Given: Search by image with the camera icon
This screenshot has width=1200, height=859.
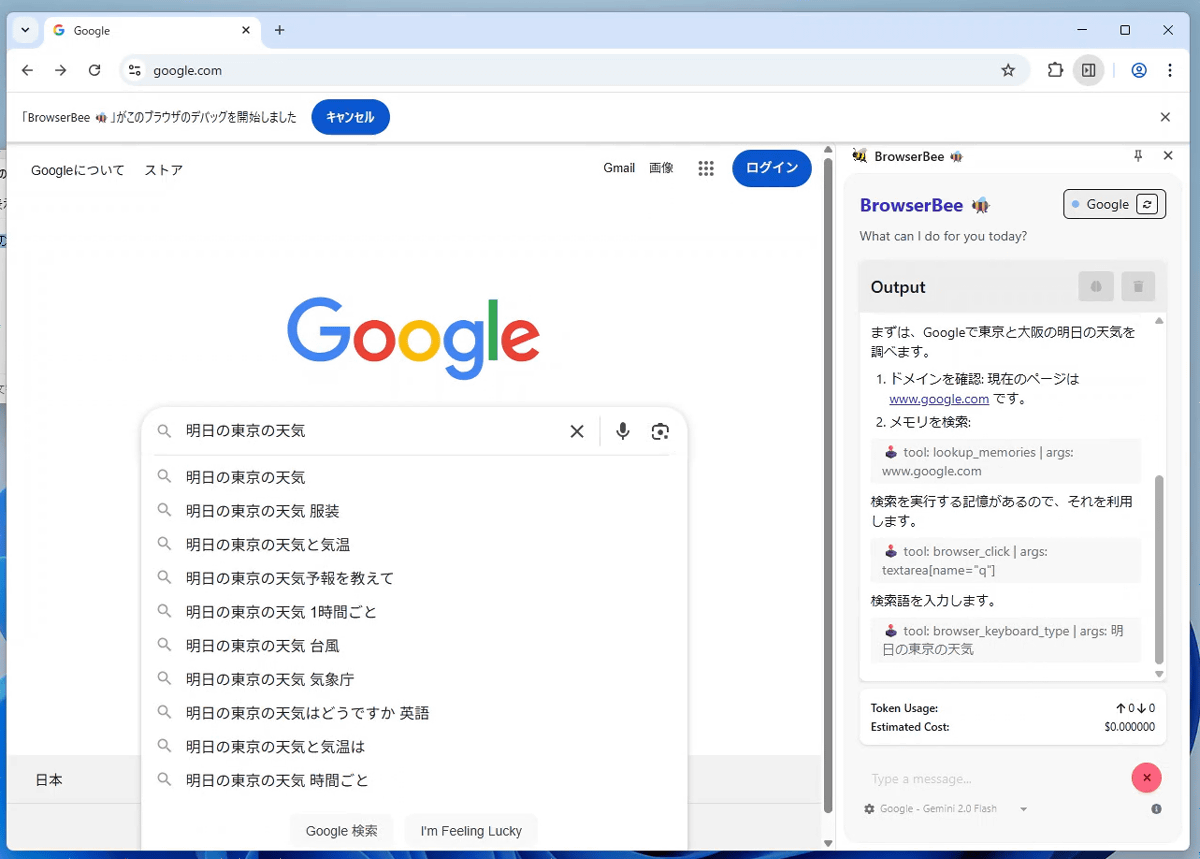Looking at the screenshot, I should [660, 431].
